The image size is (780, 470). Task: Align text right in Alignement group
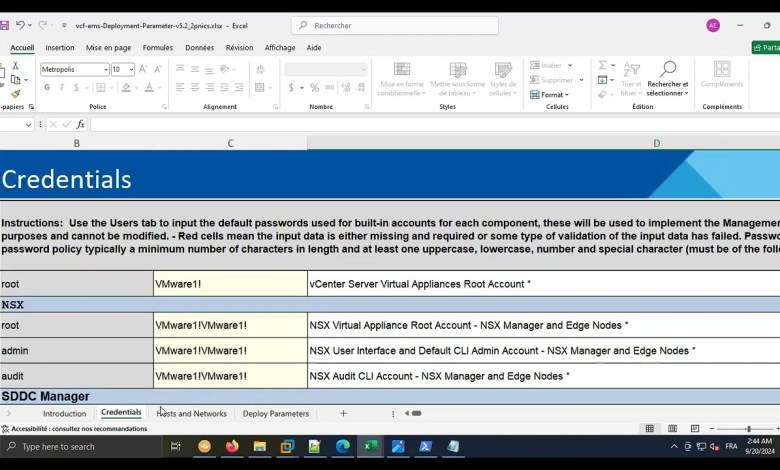click(209, 88)
